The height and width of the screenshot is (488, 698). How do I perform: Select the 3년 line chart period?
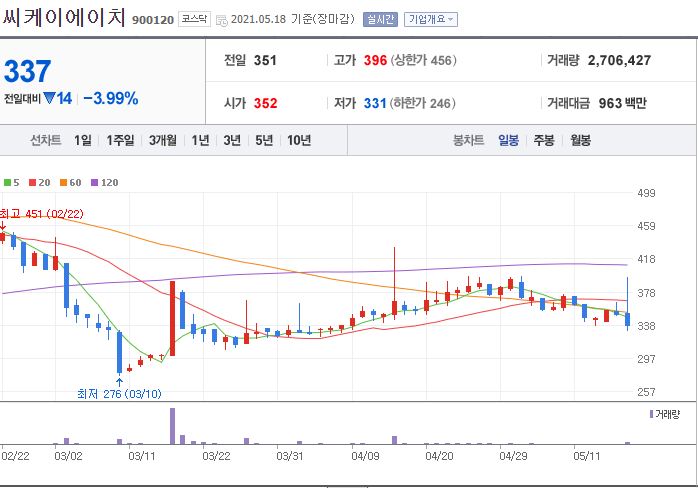point(232,140)
